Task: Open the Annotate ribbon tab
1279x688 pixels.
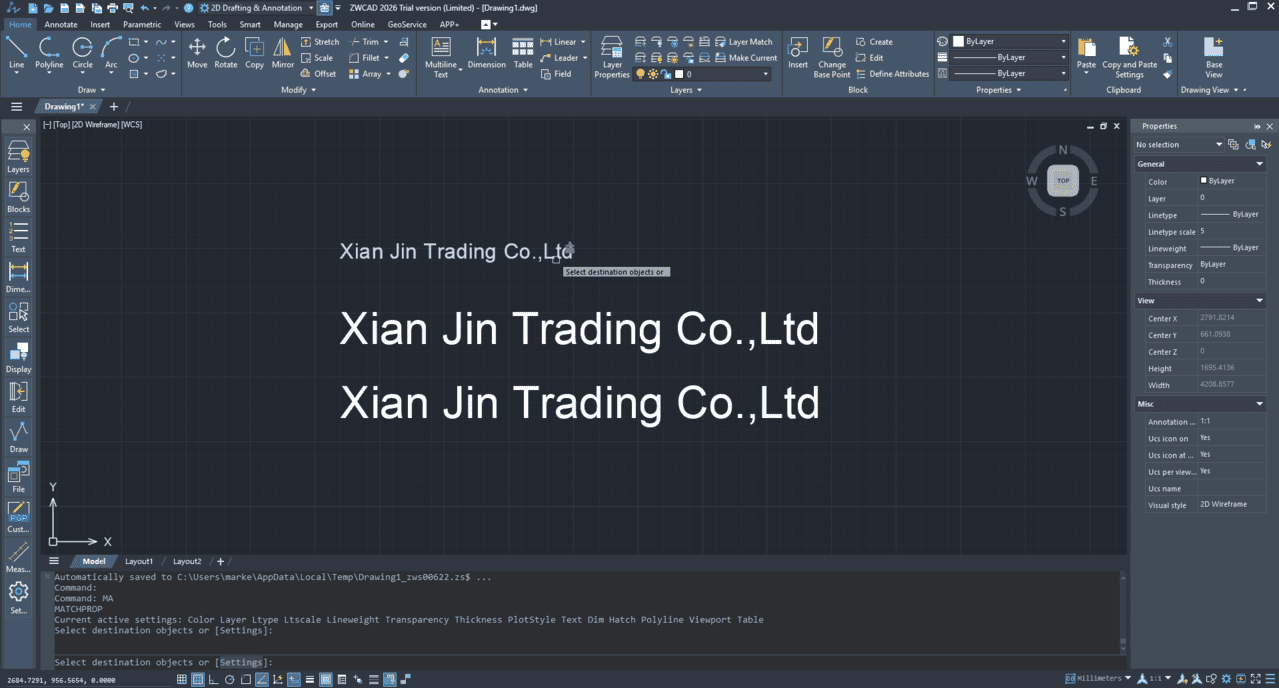Action: coord(61,24)
